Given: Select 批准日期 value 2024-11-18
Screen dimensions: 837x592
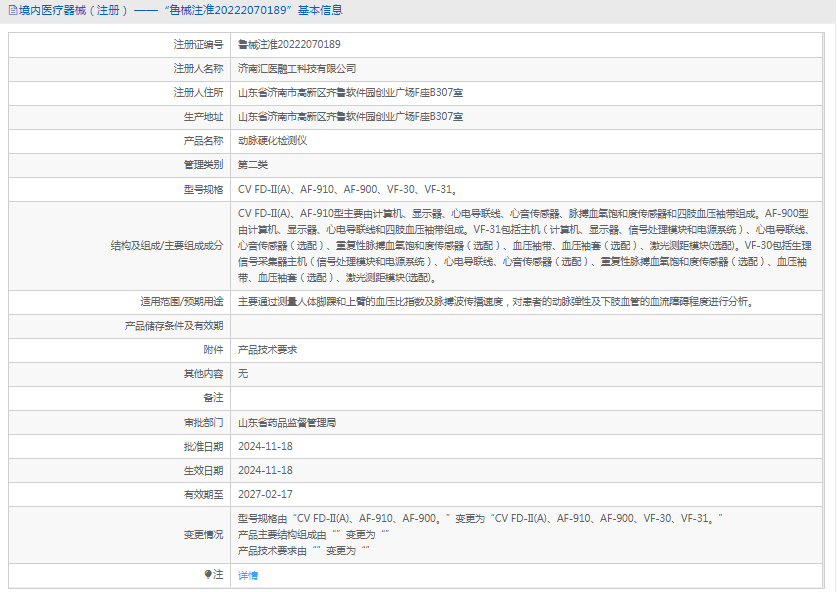Looking at the screenshot, I should [x=265, y=446].
